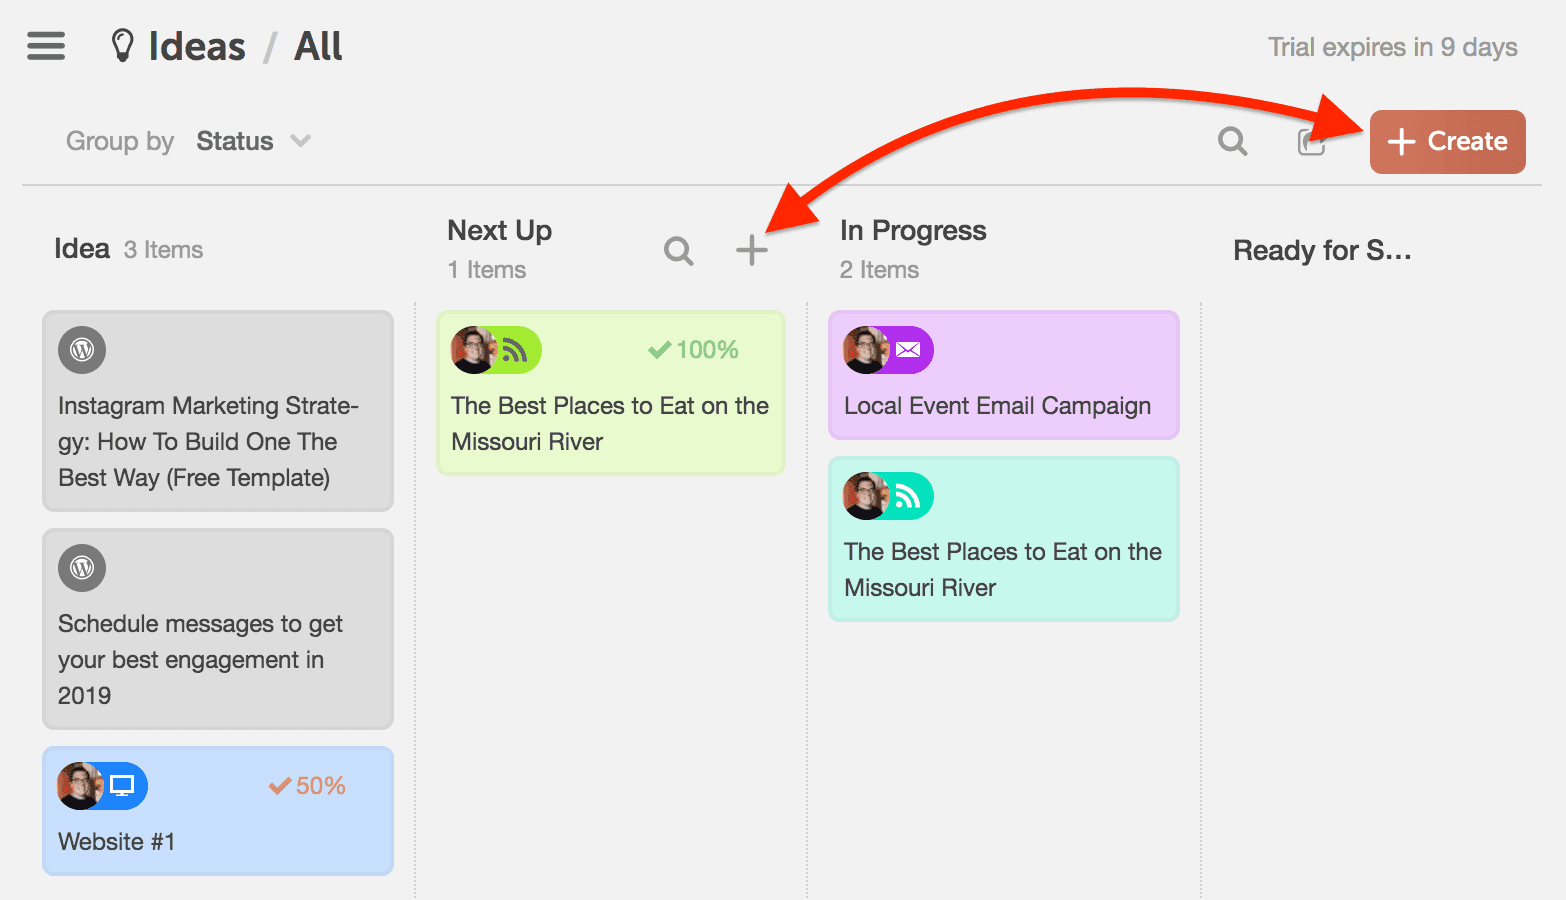
Task: Open teal Best Places to Eat card
Action: (1004, 539)
